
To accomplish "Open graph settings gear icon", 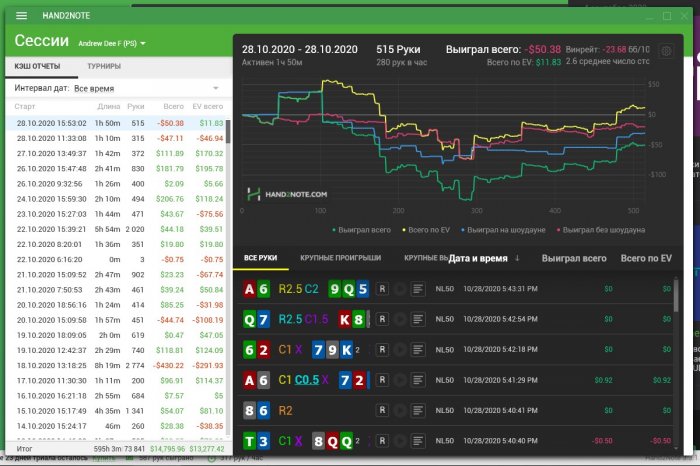I will [666, 50].
